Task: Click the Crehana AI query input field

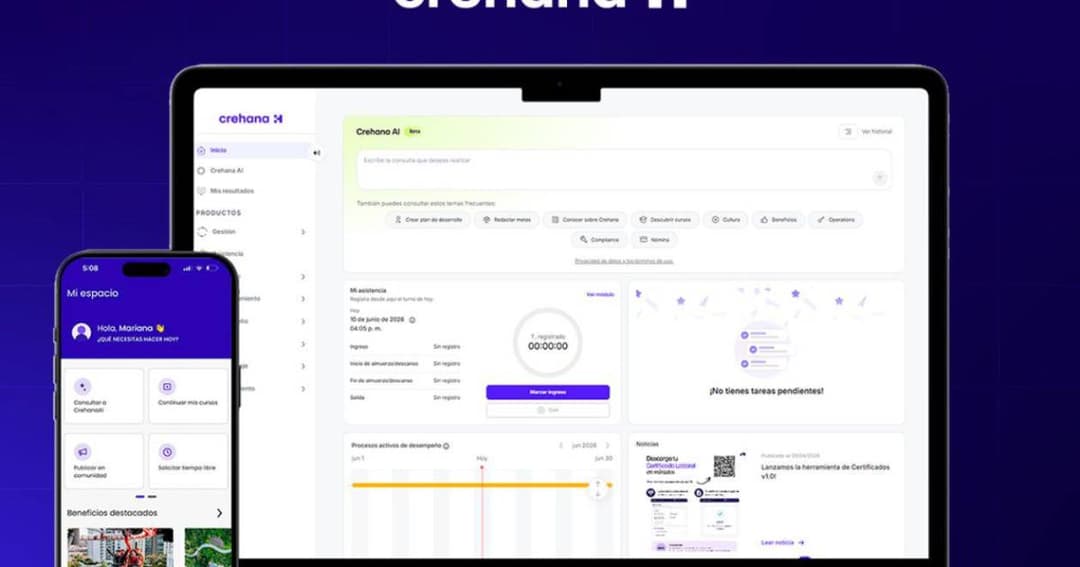Action: [x=623, y=169]
